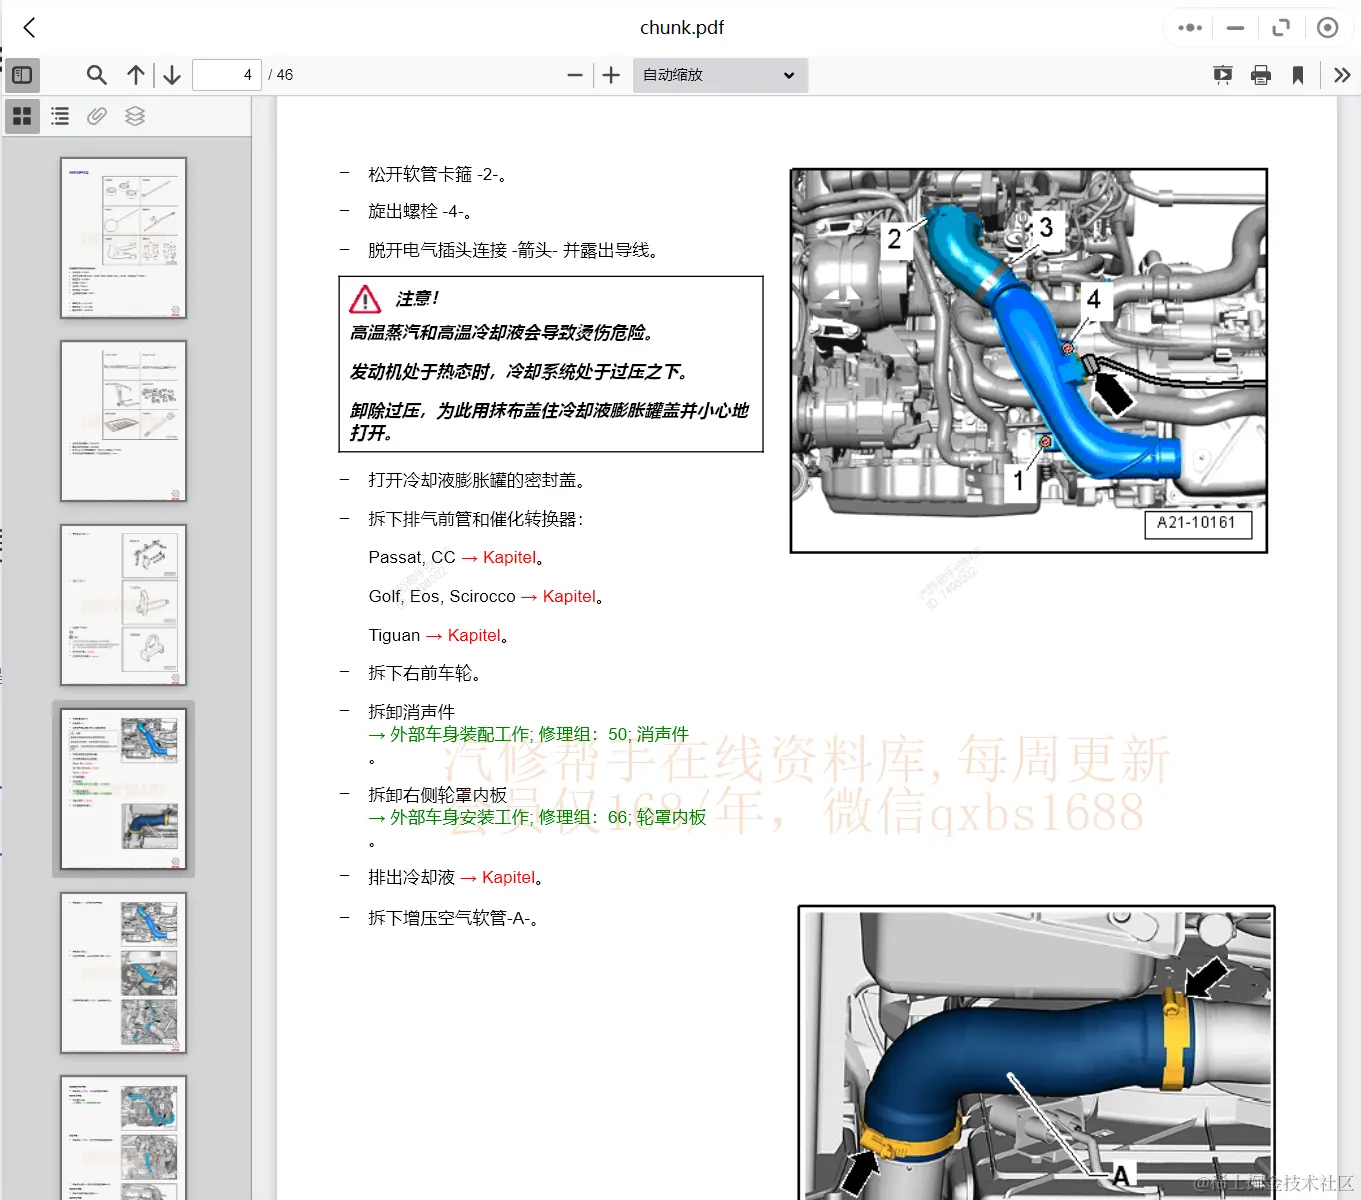The image size is (1361, 1200).
Task: Print the chunk.pdf document
Action: tap(1260, 74)
